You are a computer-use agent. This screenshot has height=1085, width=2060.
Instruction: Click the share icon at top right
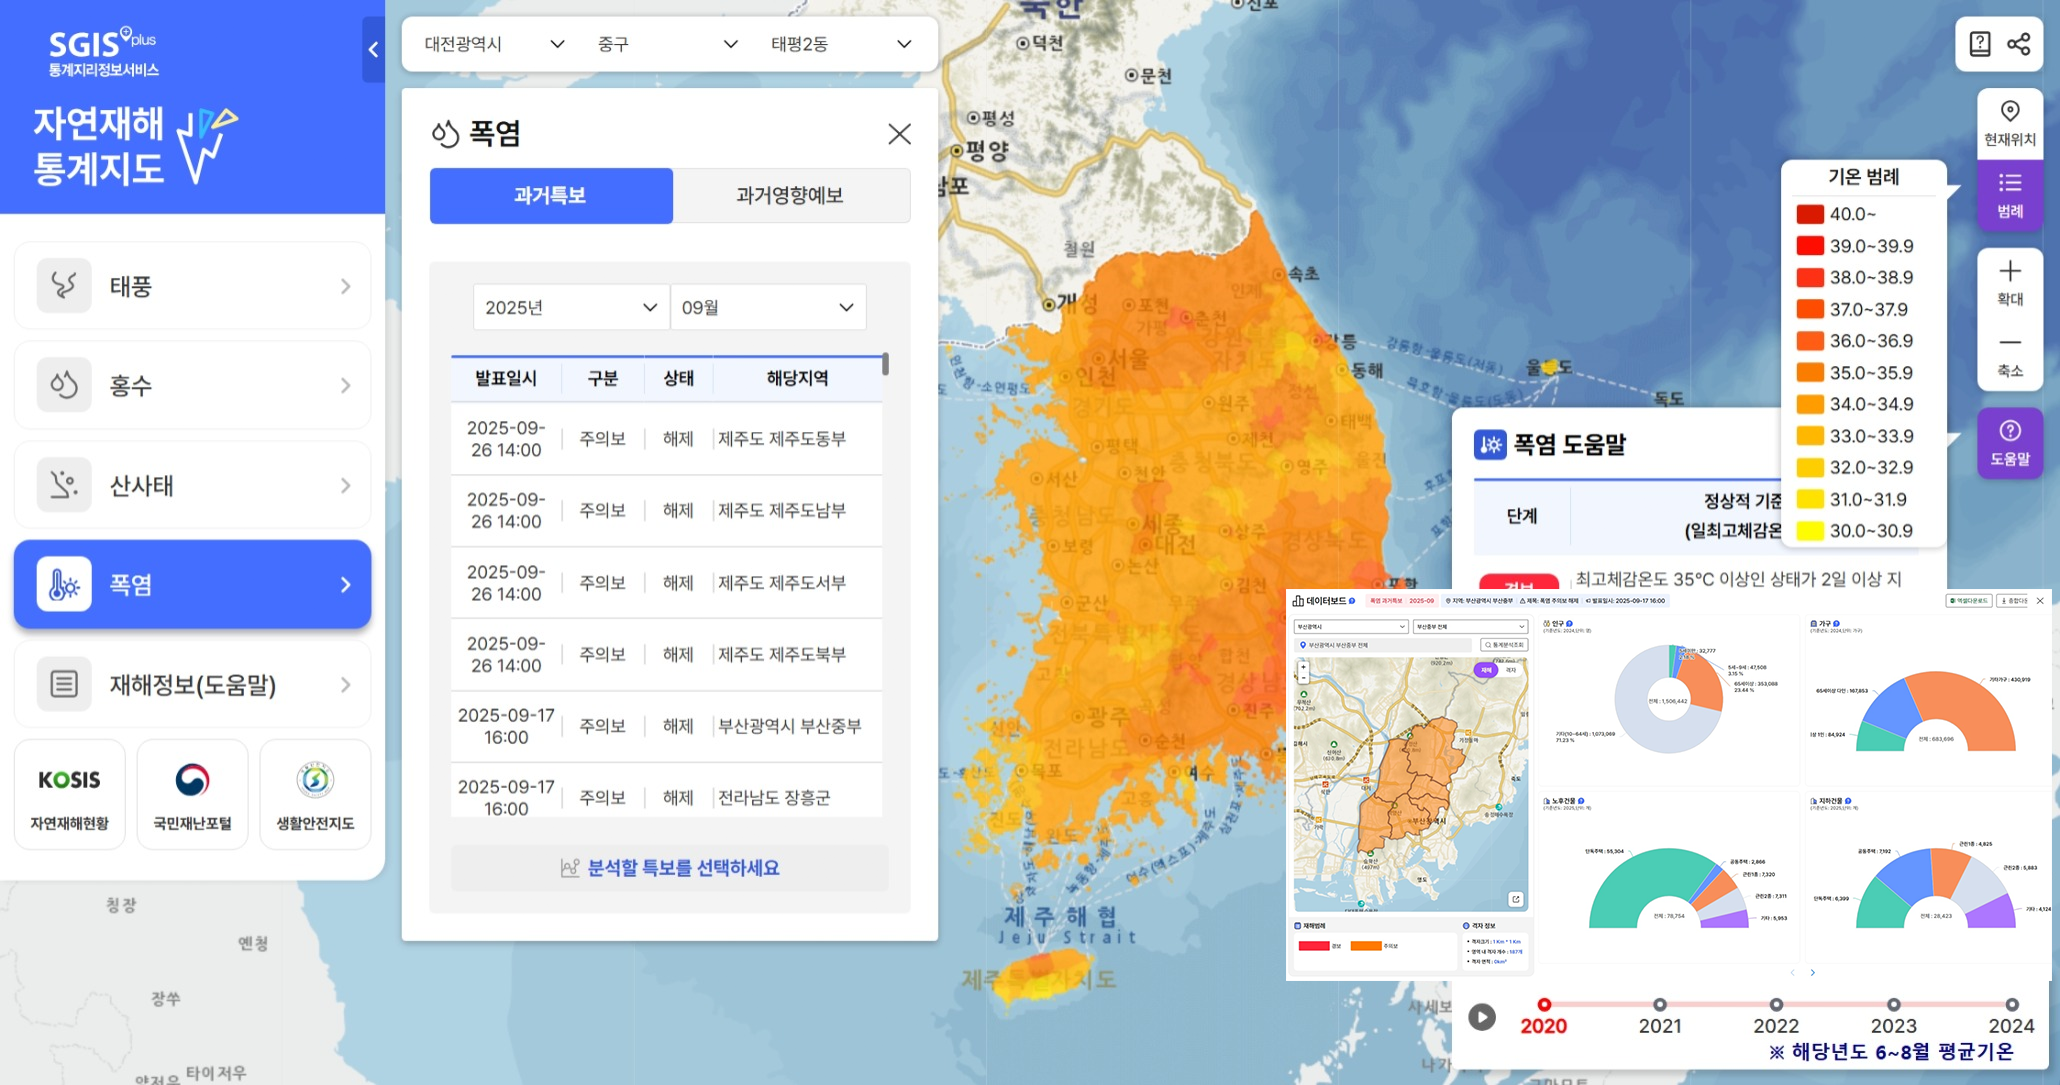2019,44
